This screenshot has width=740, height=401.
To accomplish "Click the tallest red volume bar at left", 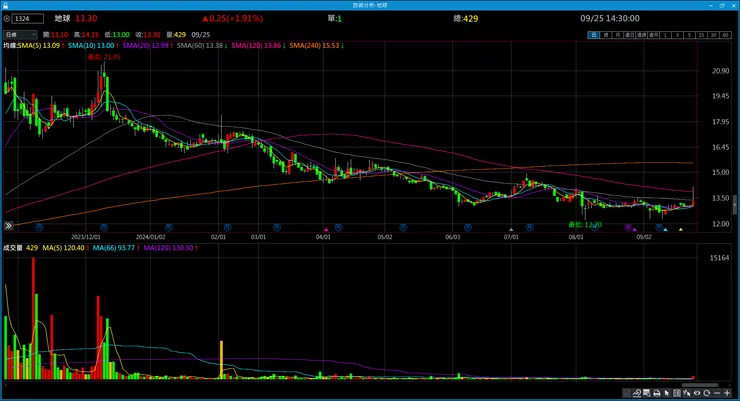I will click(34, 318).
